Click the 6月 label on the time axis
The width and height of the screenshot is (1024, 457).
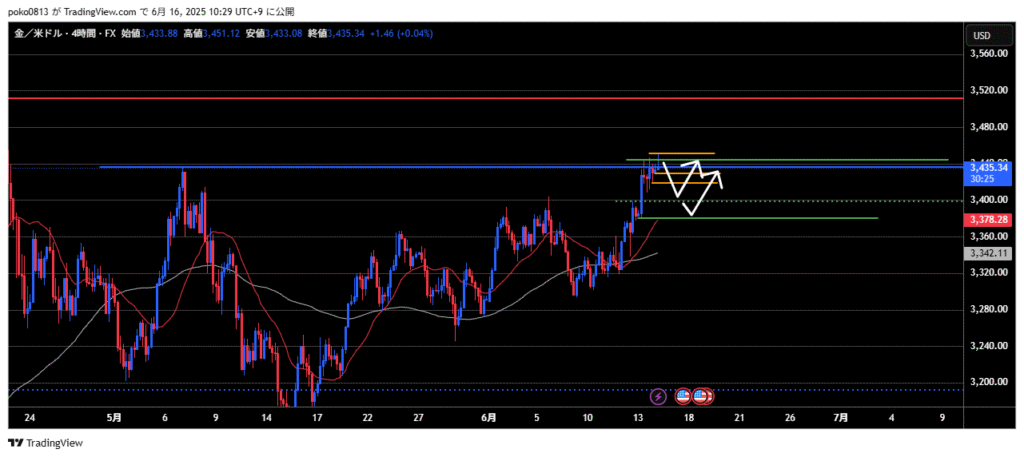point(486,418)
